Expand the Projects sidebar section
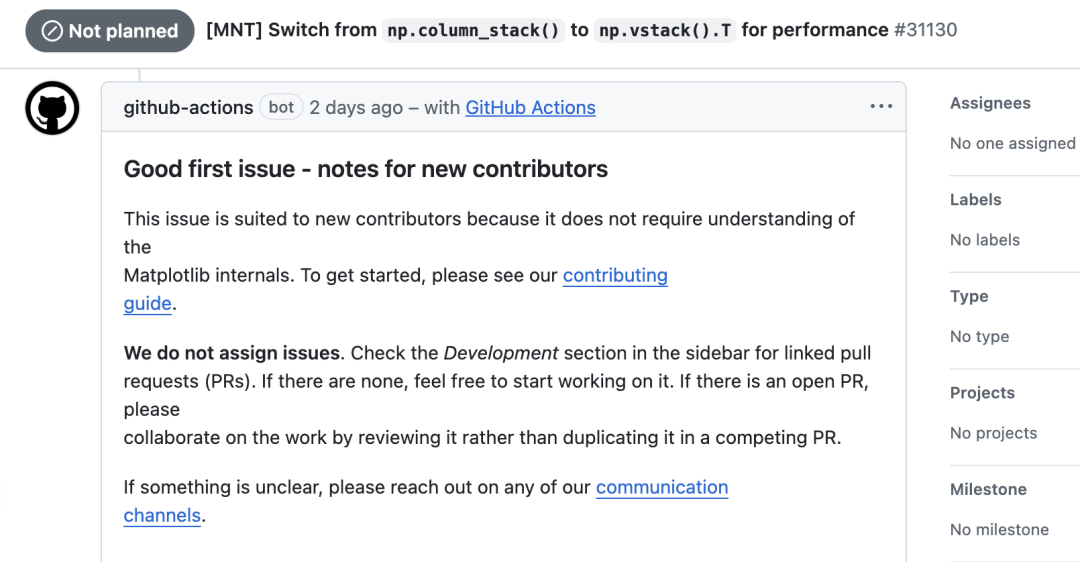Viewport: 1080px width, 562px height. pyautogui.click(x=982, y=393)
